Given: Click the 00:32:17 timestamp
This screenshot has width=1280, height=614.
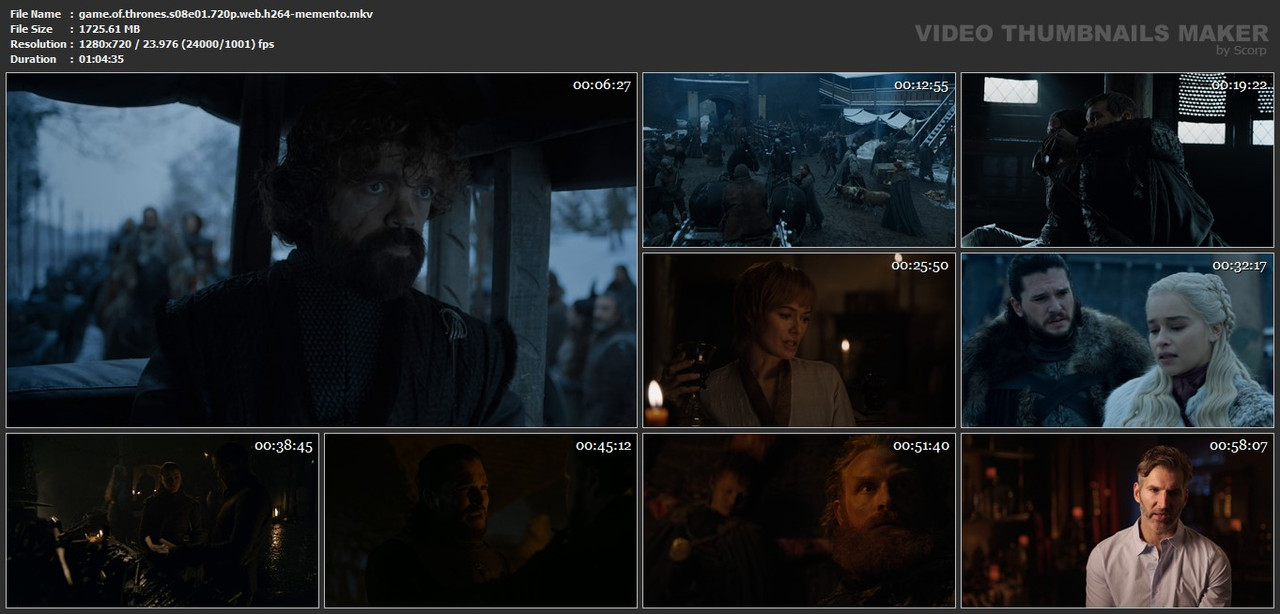Looking at the screenshot, I should 1239,265.
